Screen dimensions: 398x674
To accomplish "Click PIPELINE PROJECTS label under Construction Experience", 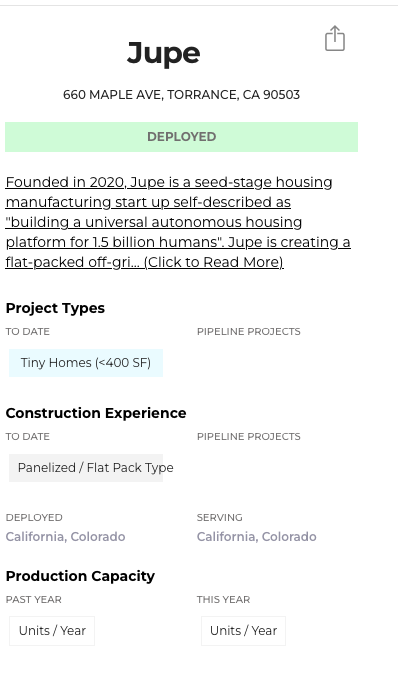I will (248, 436).
